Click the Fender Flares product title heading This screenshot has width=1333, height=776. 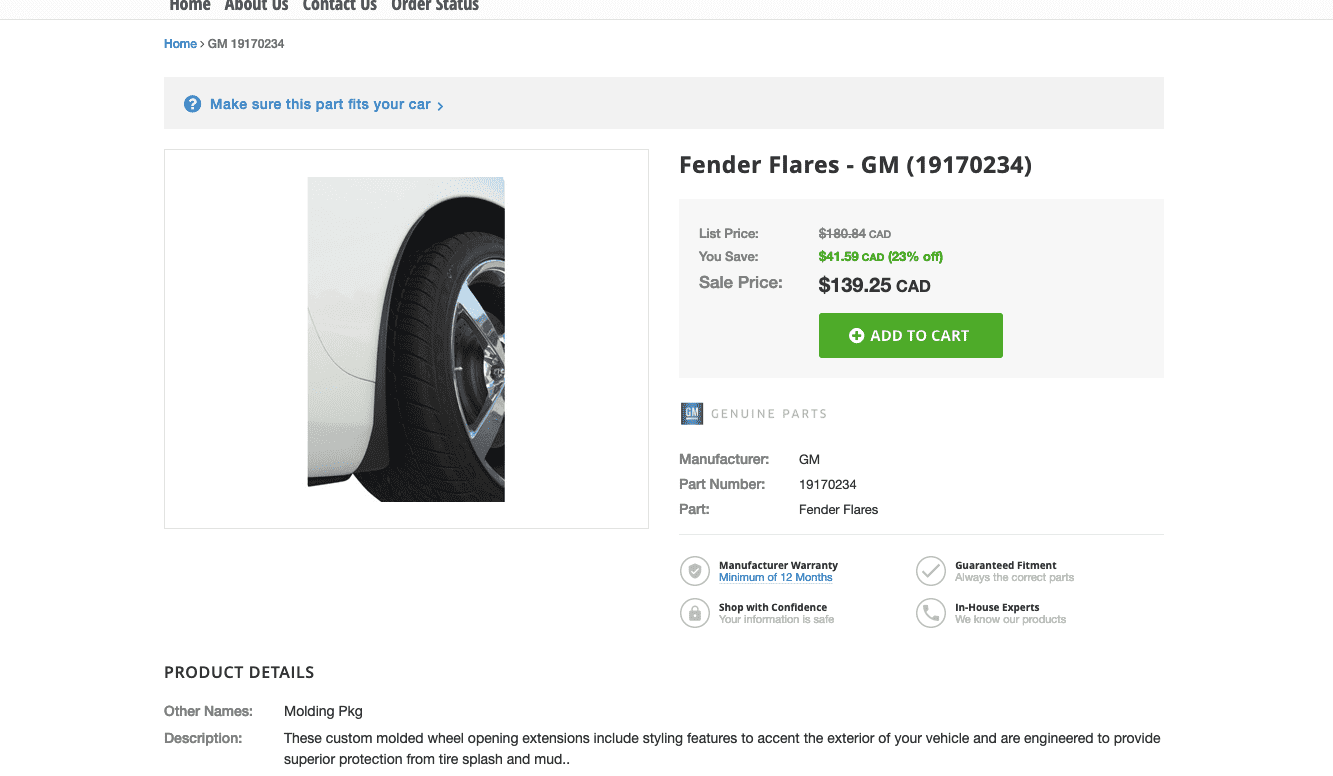click(855, 165)
